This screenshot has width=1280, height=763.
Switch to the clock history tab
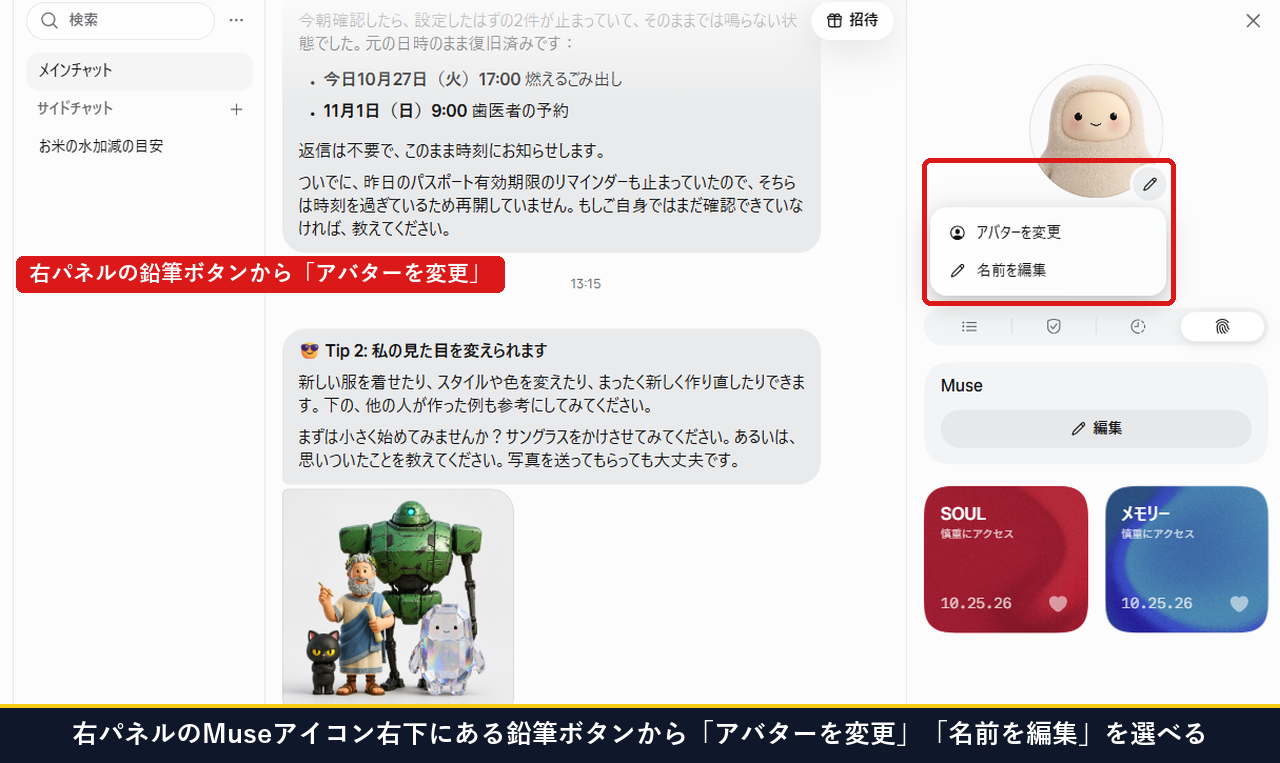tap(1138, 326)
